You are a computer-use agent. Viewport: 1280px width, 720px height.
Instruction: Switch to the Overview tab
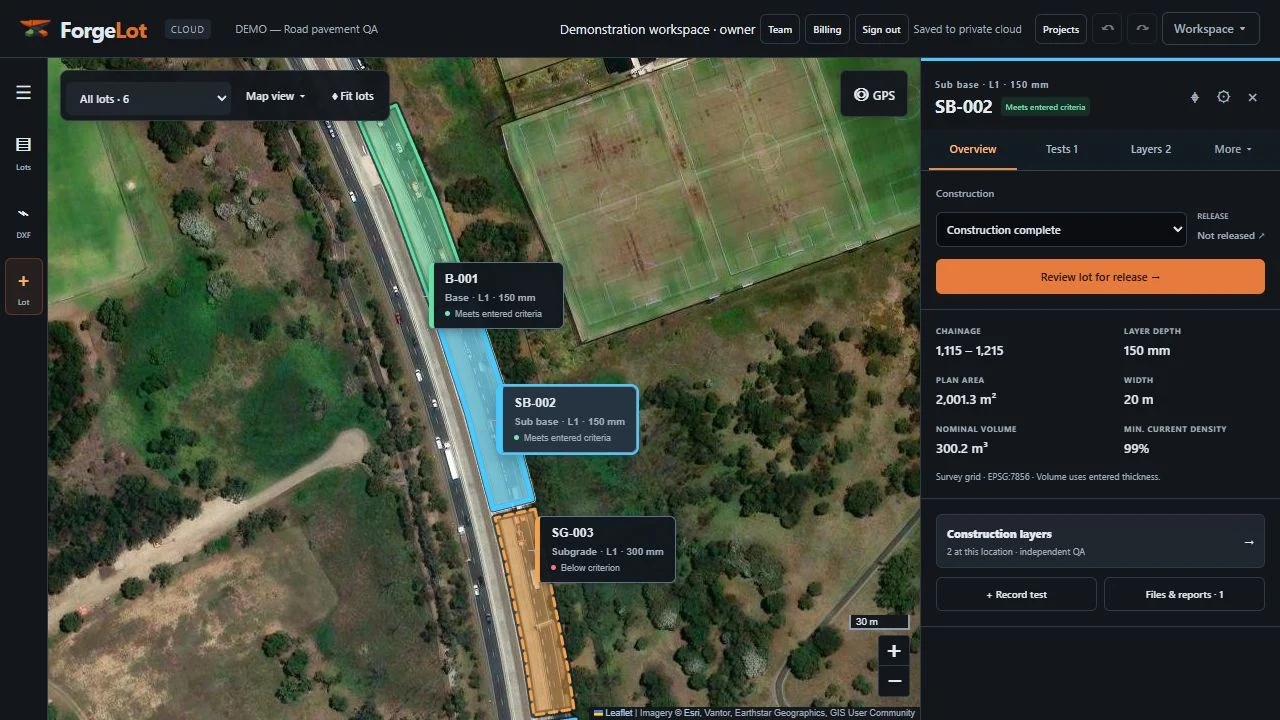pyautogui.click(x=972, y=149)
